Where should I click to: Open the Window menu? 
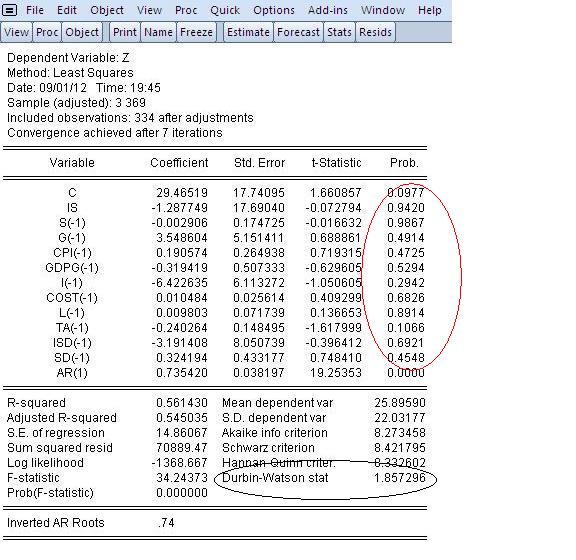coord(383,10)
